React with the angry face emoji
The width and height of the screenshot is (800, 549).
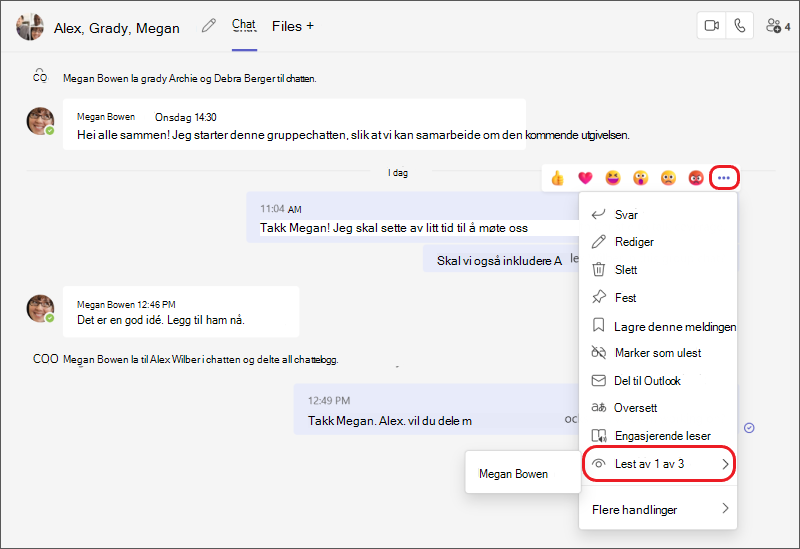click(x=696, y=178)
